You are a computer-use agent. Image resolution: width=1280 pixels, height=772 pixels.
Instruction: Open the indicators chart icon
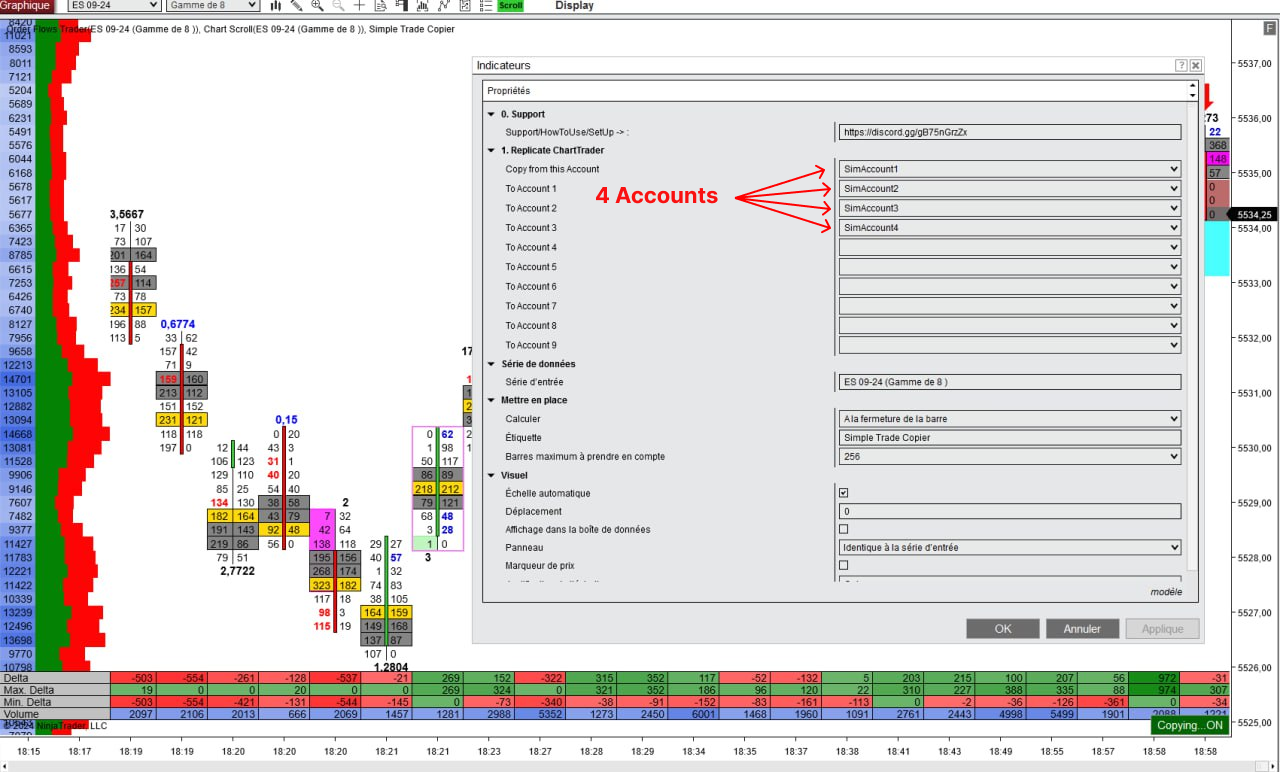(x=423, y=5)
